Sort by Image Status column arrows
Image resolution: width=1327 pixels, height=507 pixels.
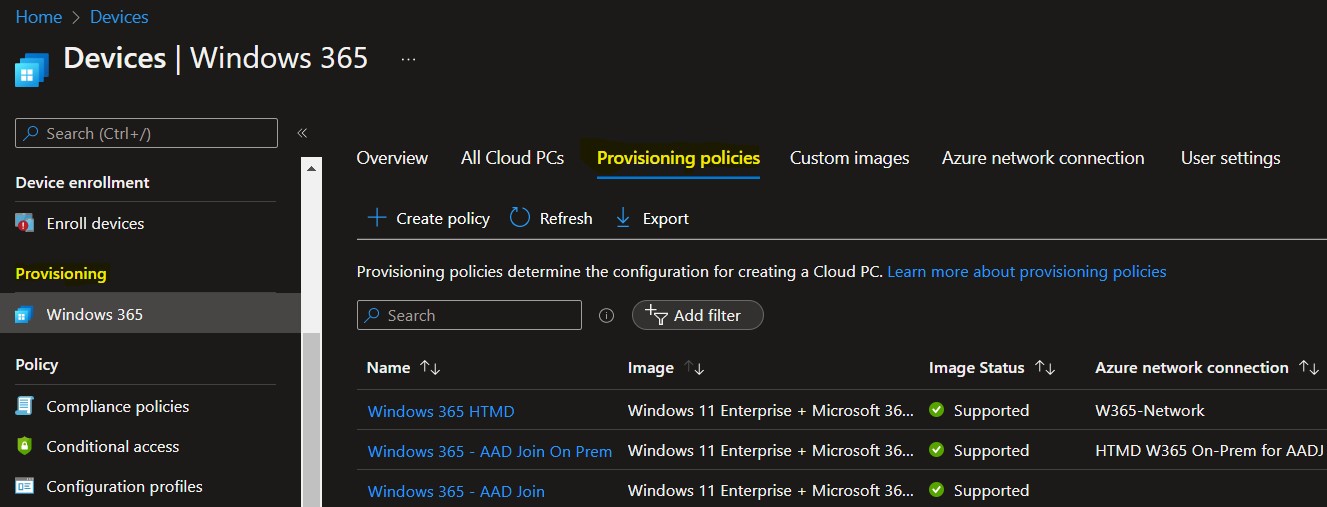(x=1045, y=368)
